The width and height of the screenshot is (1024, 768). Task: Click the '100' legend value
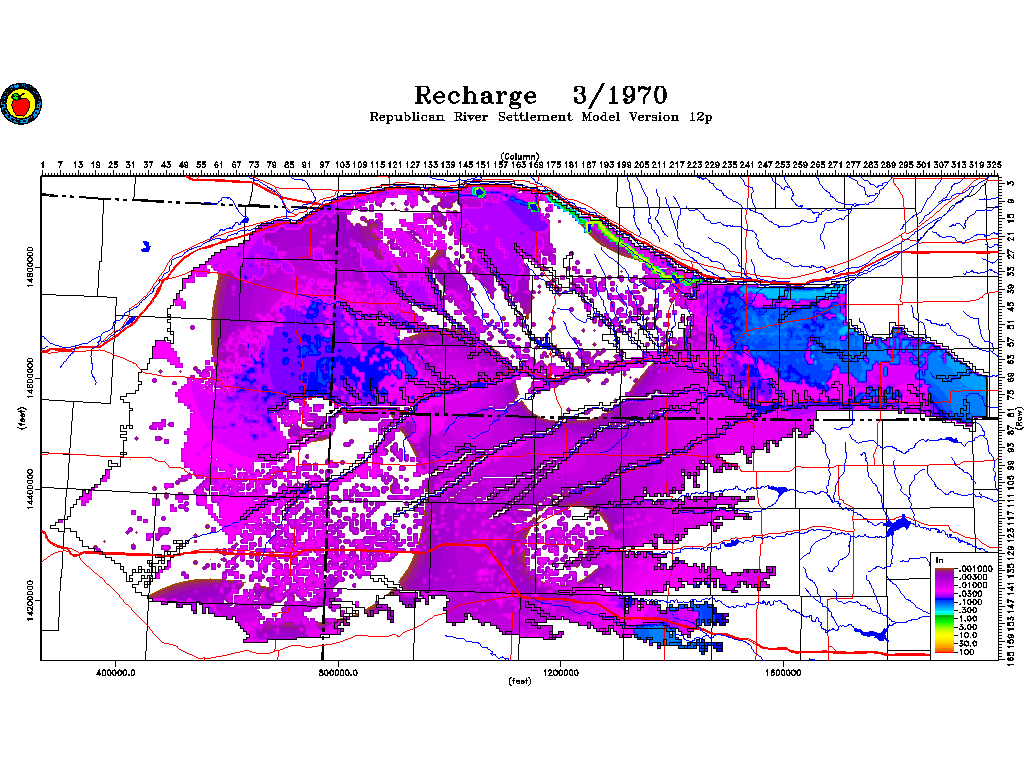[x=967, y=652]
